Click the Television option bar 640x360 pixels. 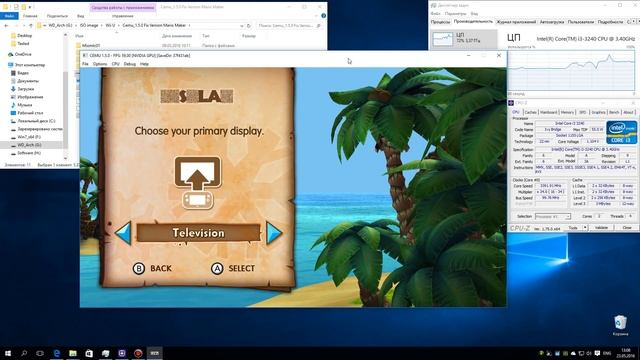click(198, 233)
